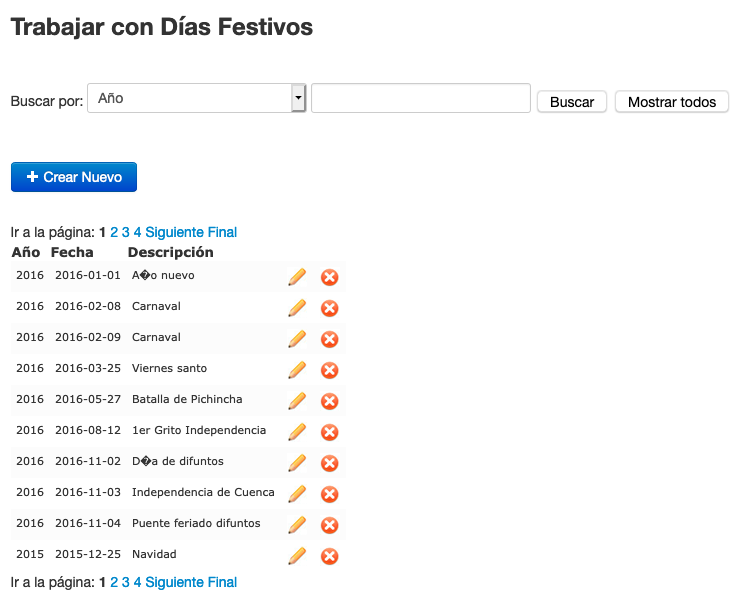This screenshot has height=611, width=742.
Task: Edit the Carnaval 2016-02-09 entry
Action: [x=297, y=339]
